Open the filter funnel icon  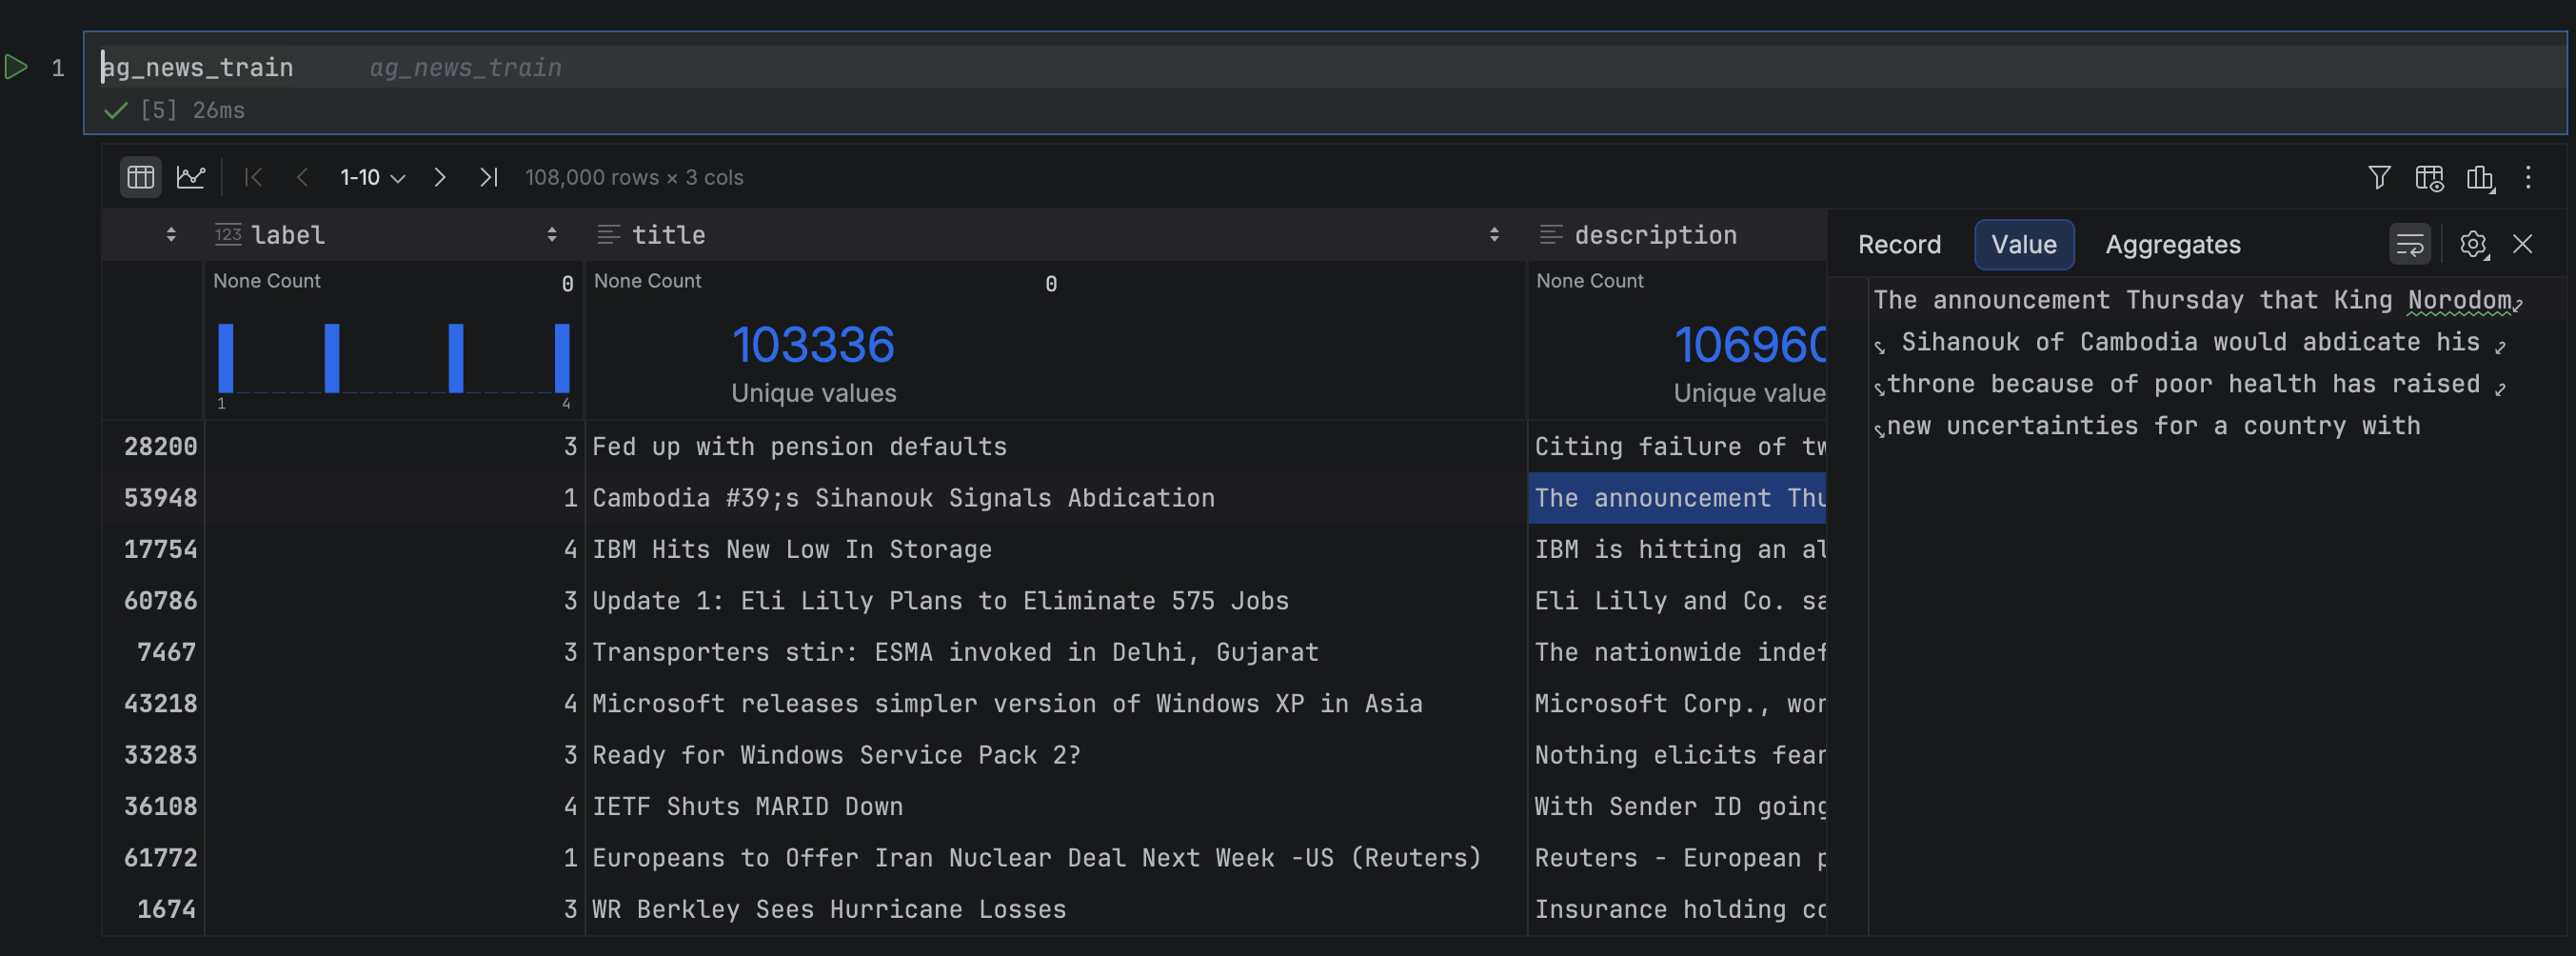tap(2379, 177)
